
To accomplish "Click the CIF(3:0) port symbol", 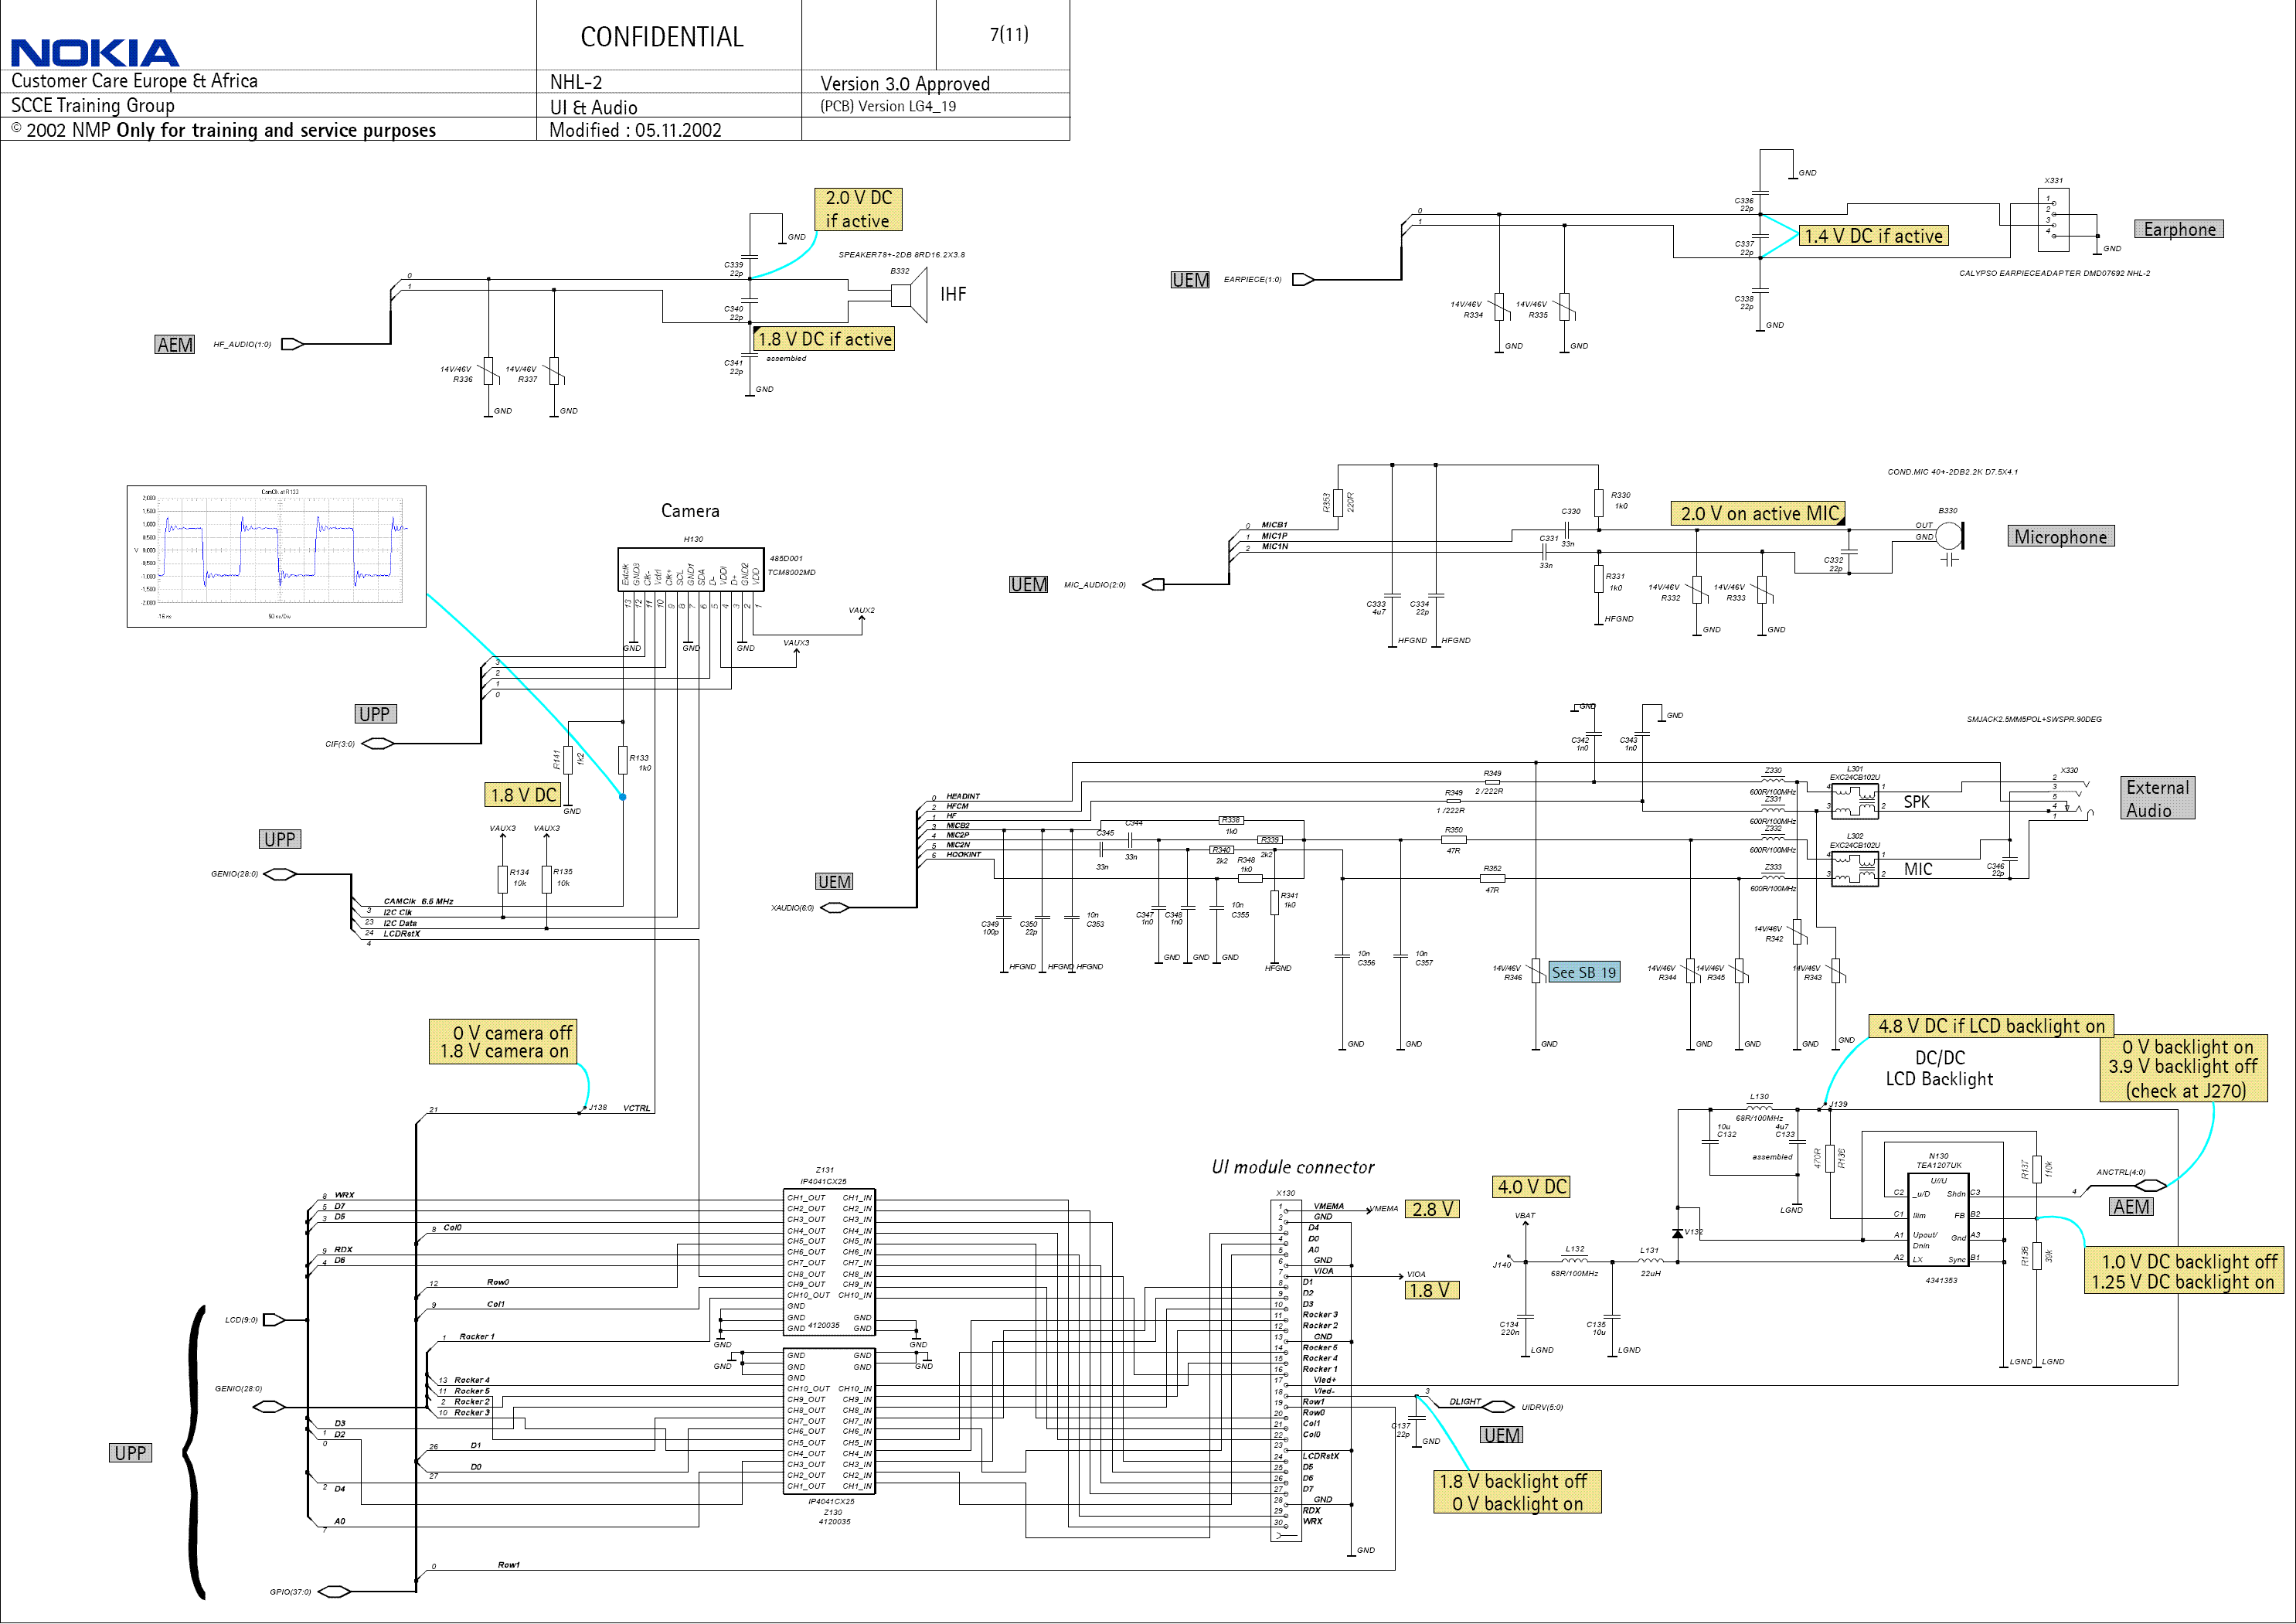I will (378, 743).
